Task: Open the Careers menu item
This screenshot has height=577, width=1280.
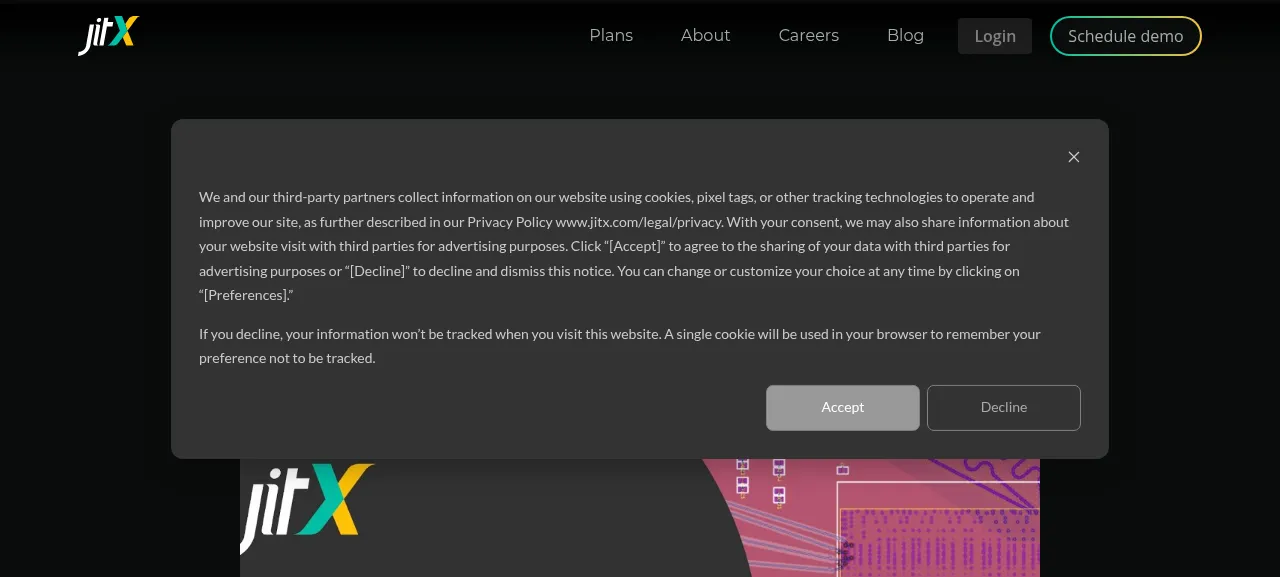Action: point(809,35)
